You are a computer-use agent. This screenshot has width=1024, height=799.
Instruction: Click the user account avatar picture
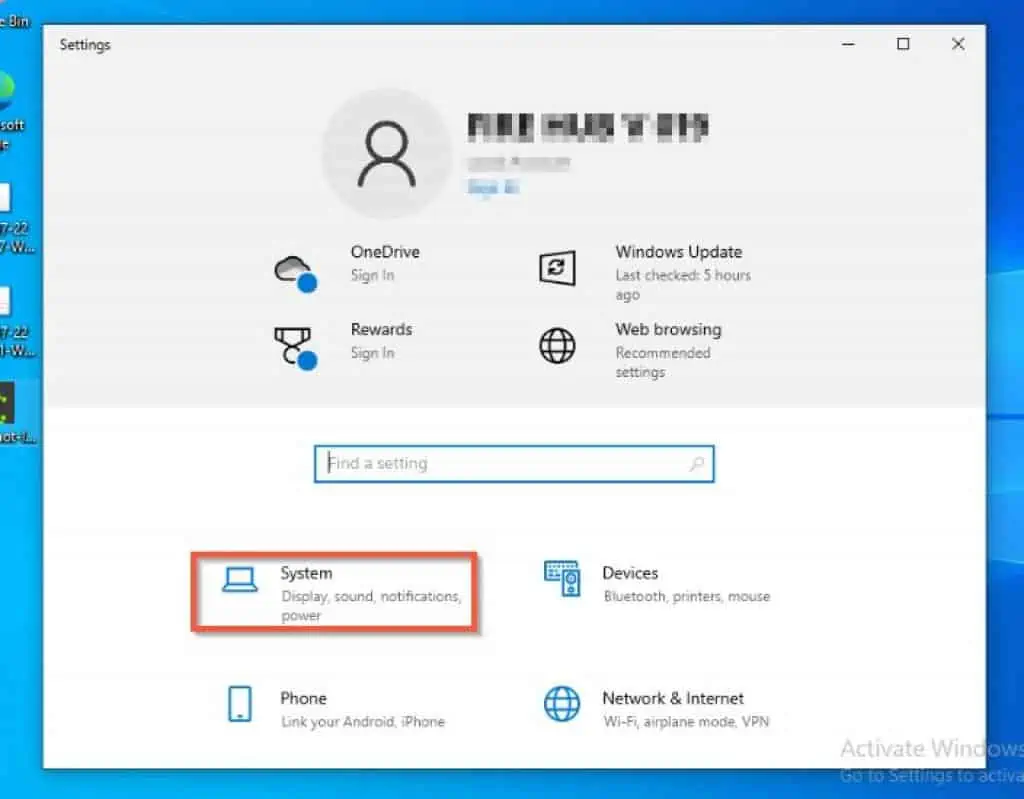point(386,152)
